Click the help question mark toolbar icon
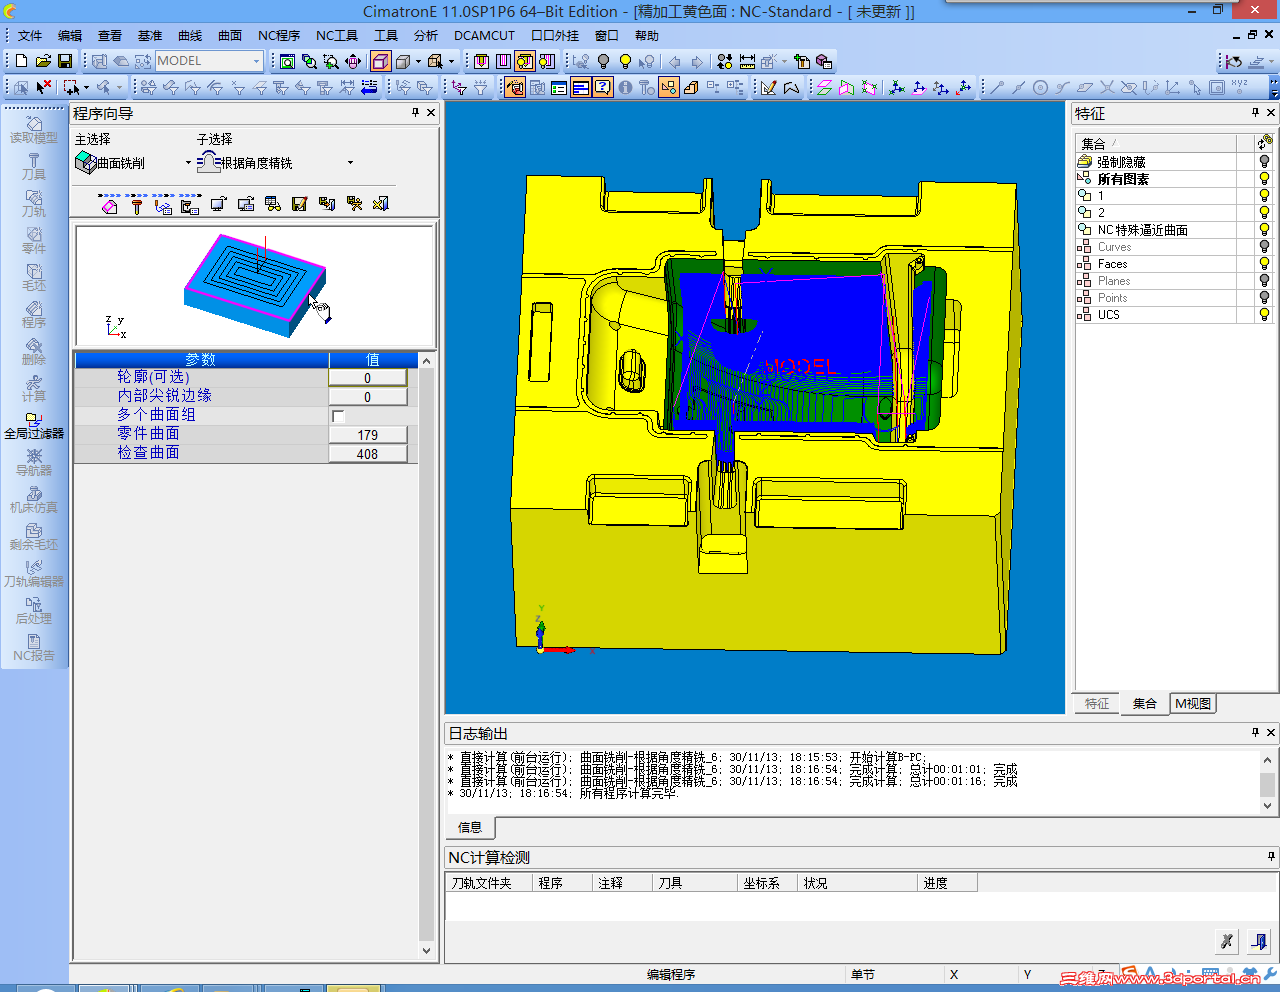The width and height of the screenshot is (1280, 992). point(603,87)
